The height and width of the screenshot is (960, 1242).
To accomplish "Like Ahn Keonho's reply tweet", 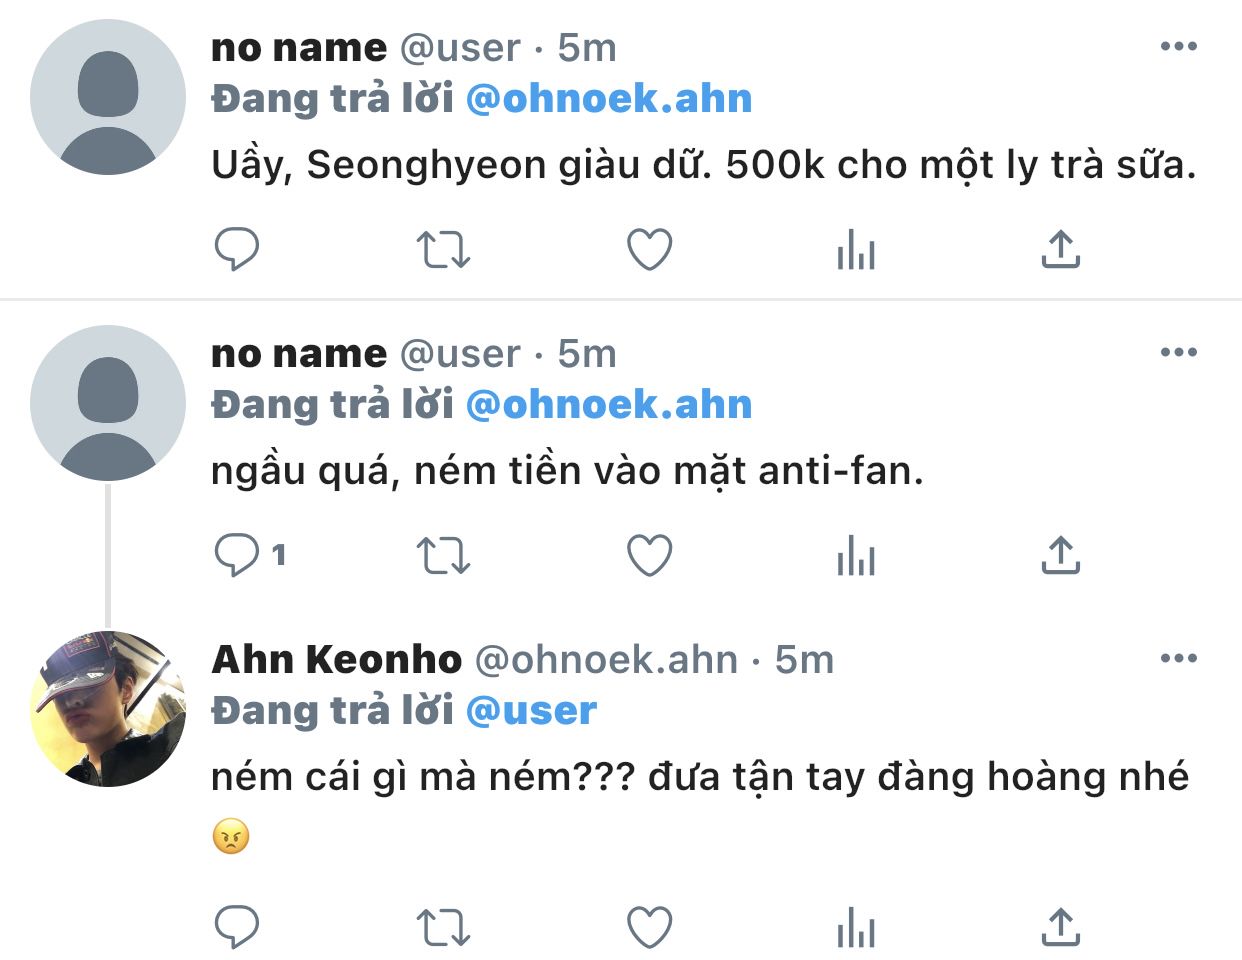I will (x=649, y=928).
